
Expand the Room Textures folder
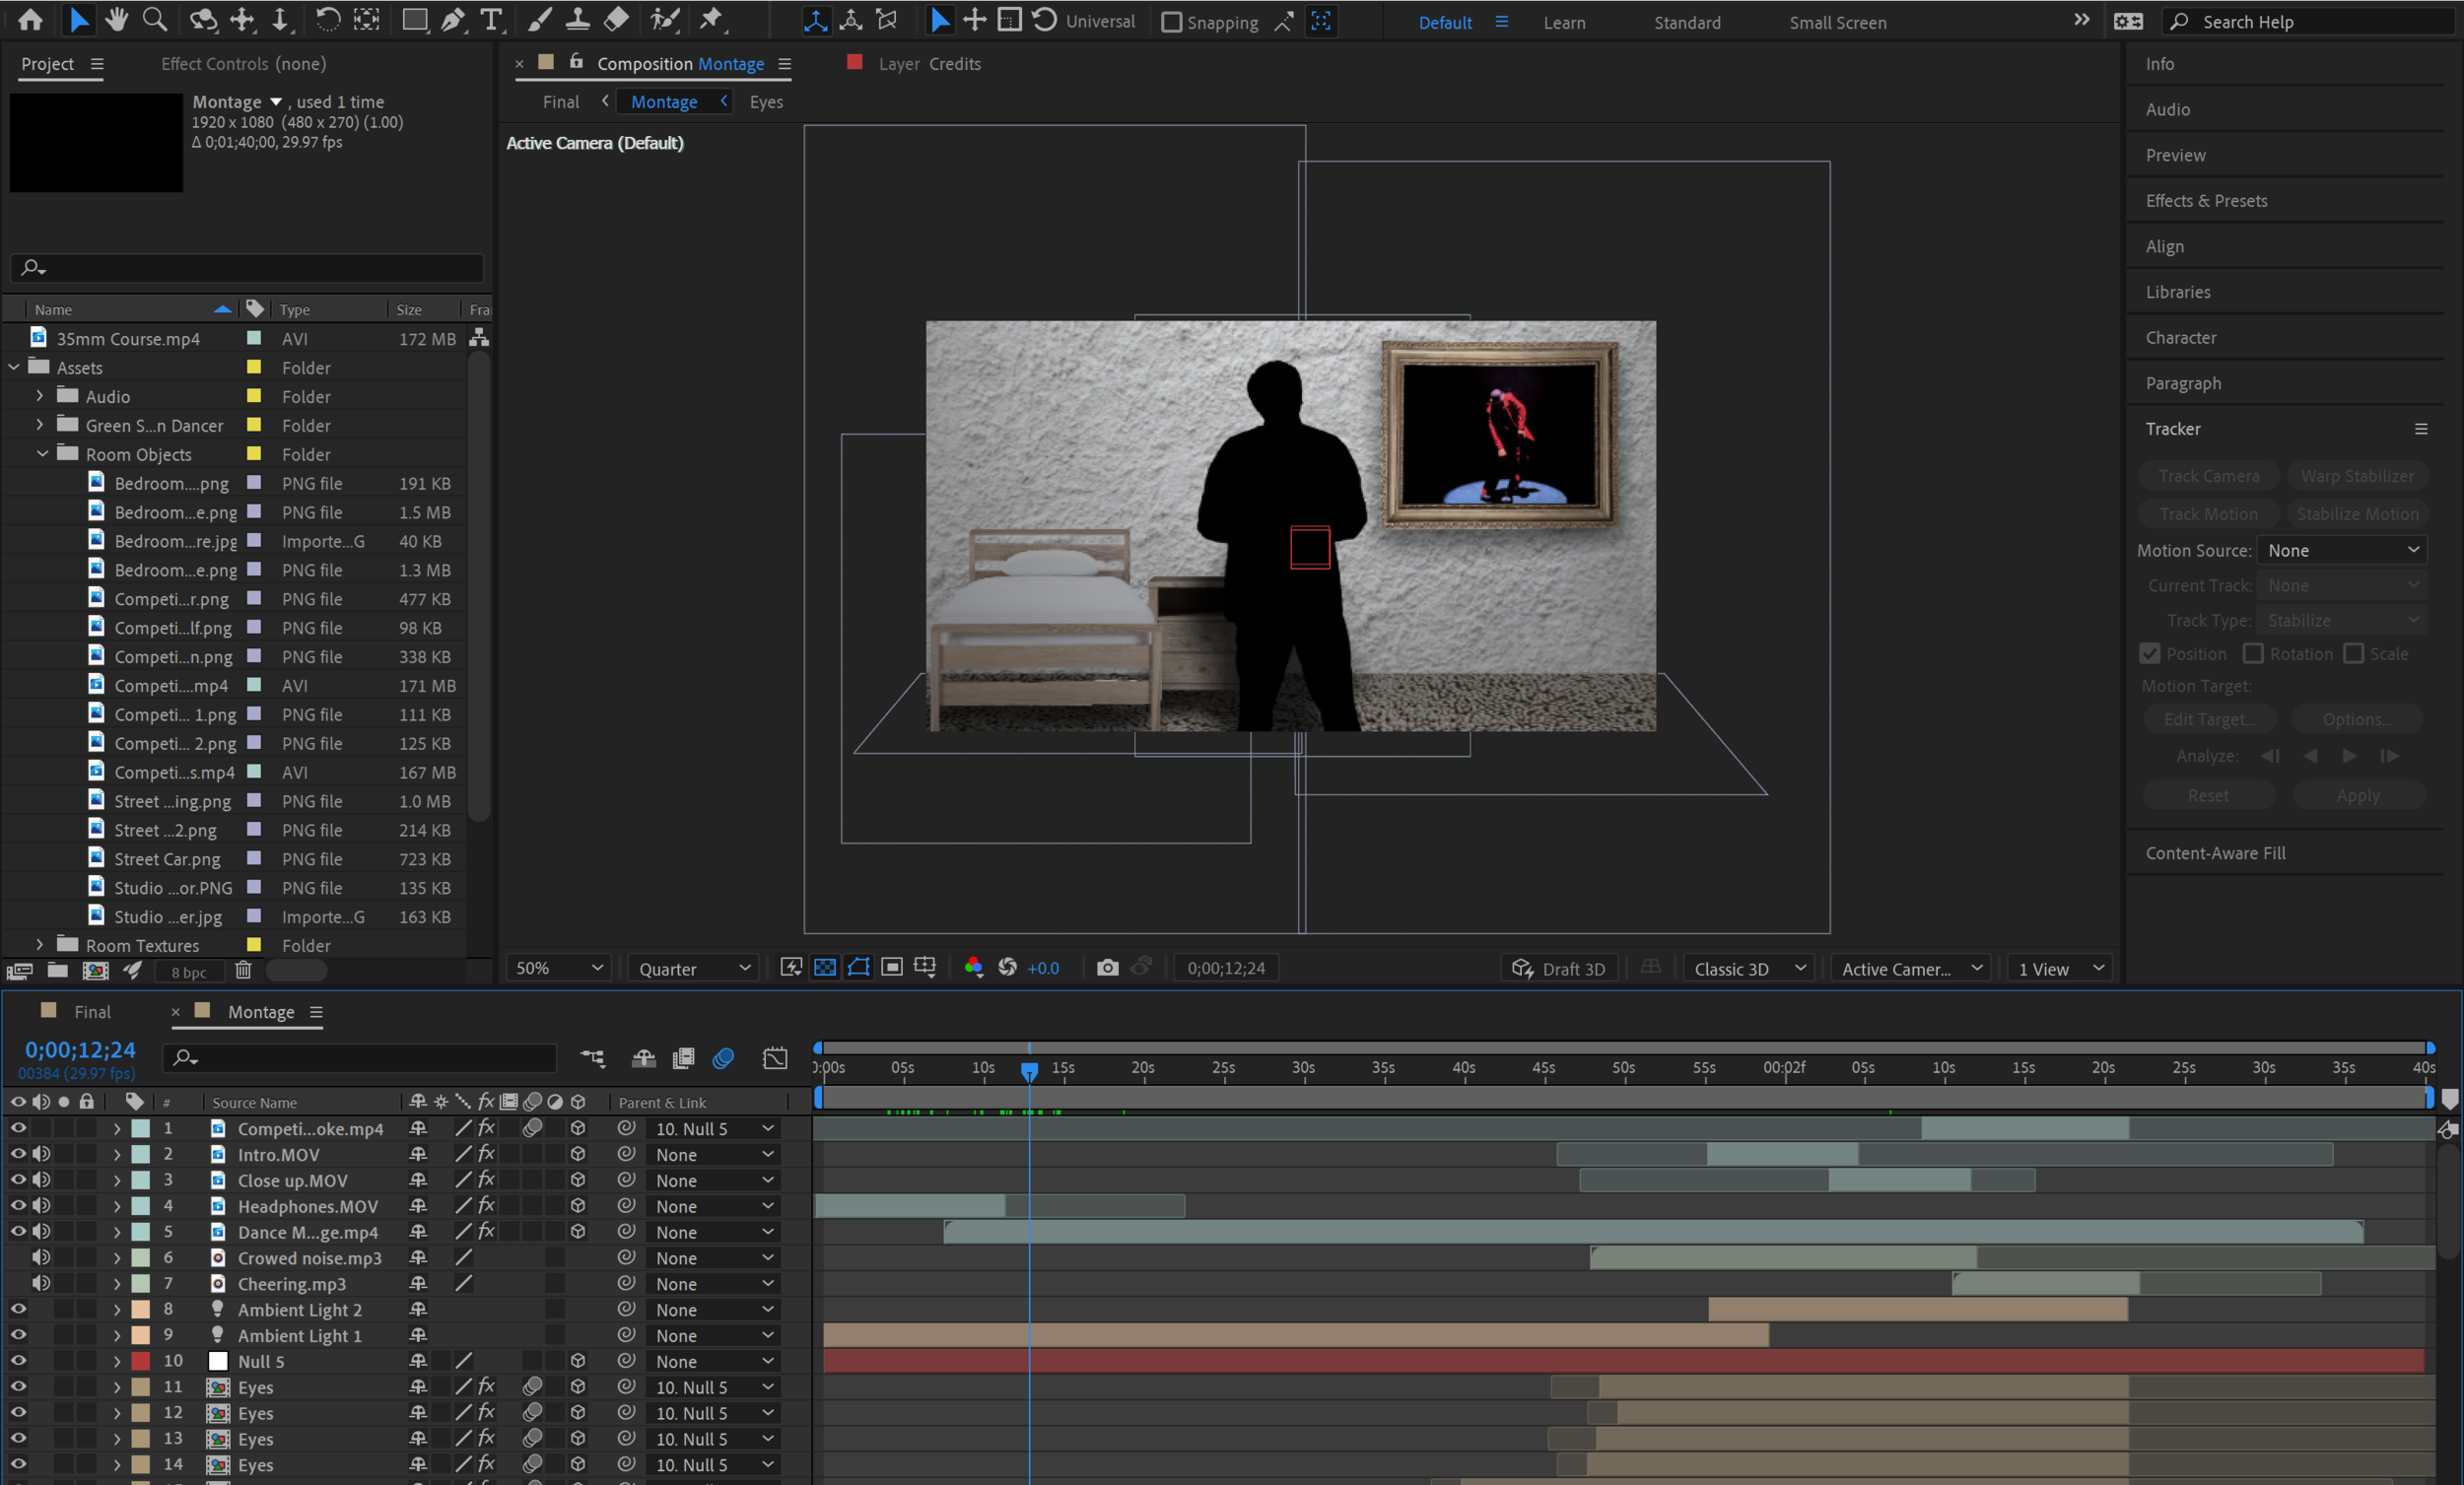(40, 944)
